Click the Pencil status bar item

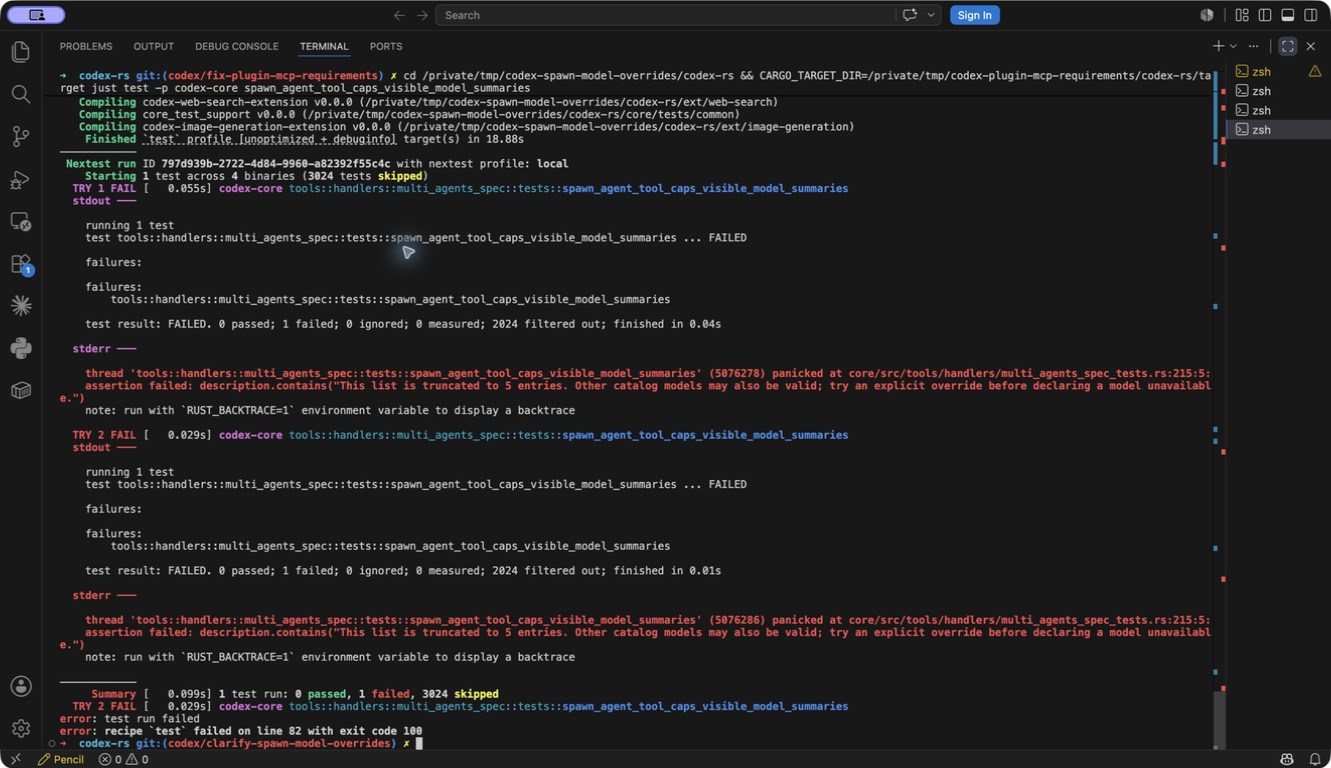pyautogui.click(x=60, y=759)
